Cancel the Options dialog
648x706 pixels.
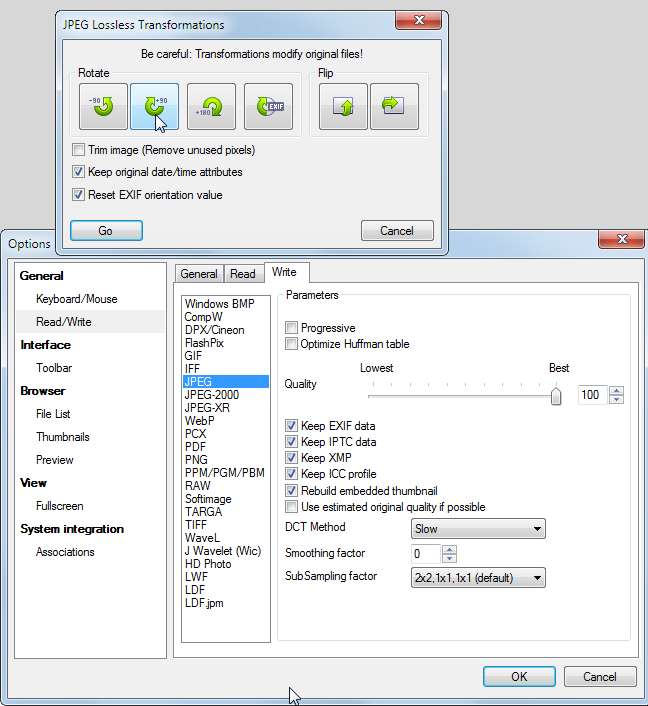tap(600, 676)
